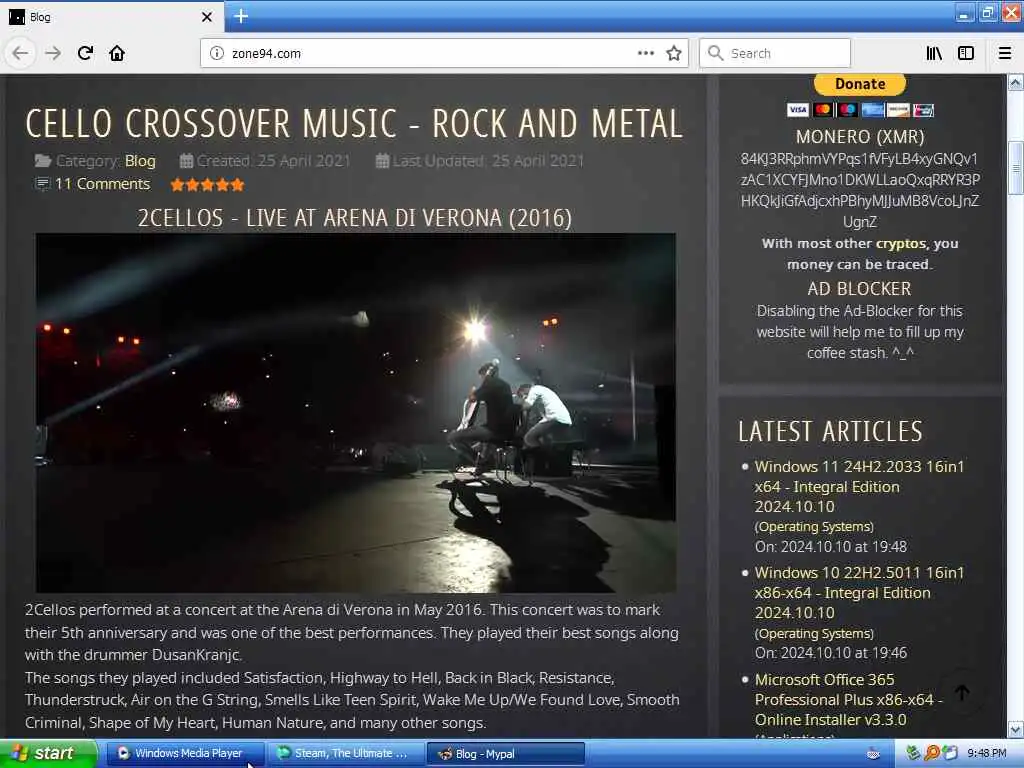Close the Blog tab
Screen dimensions: 1024x768
click(207, 17)
